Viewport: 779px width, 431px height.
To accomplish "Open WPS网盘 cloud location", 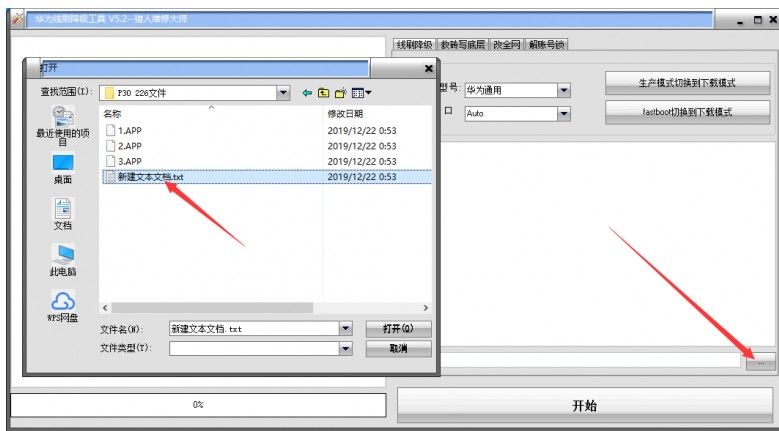I will (63, 306).
